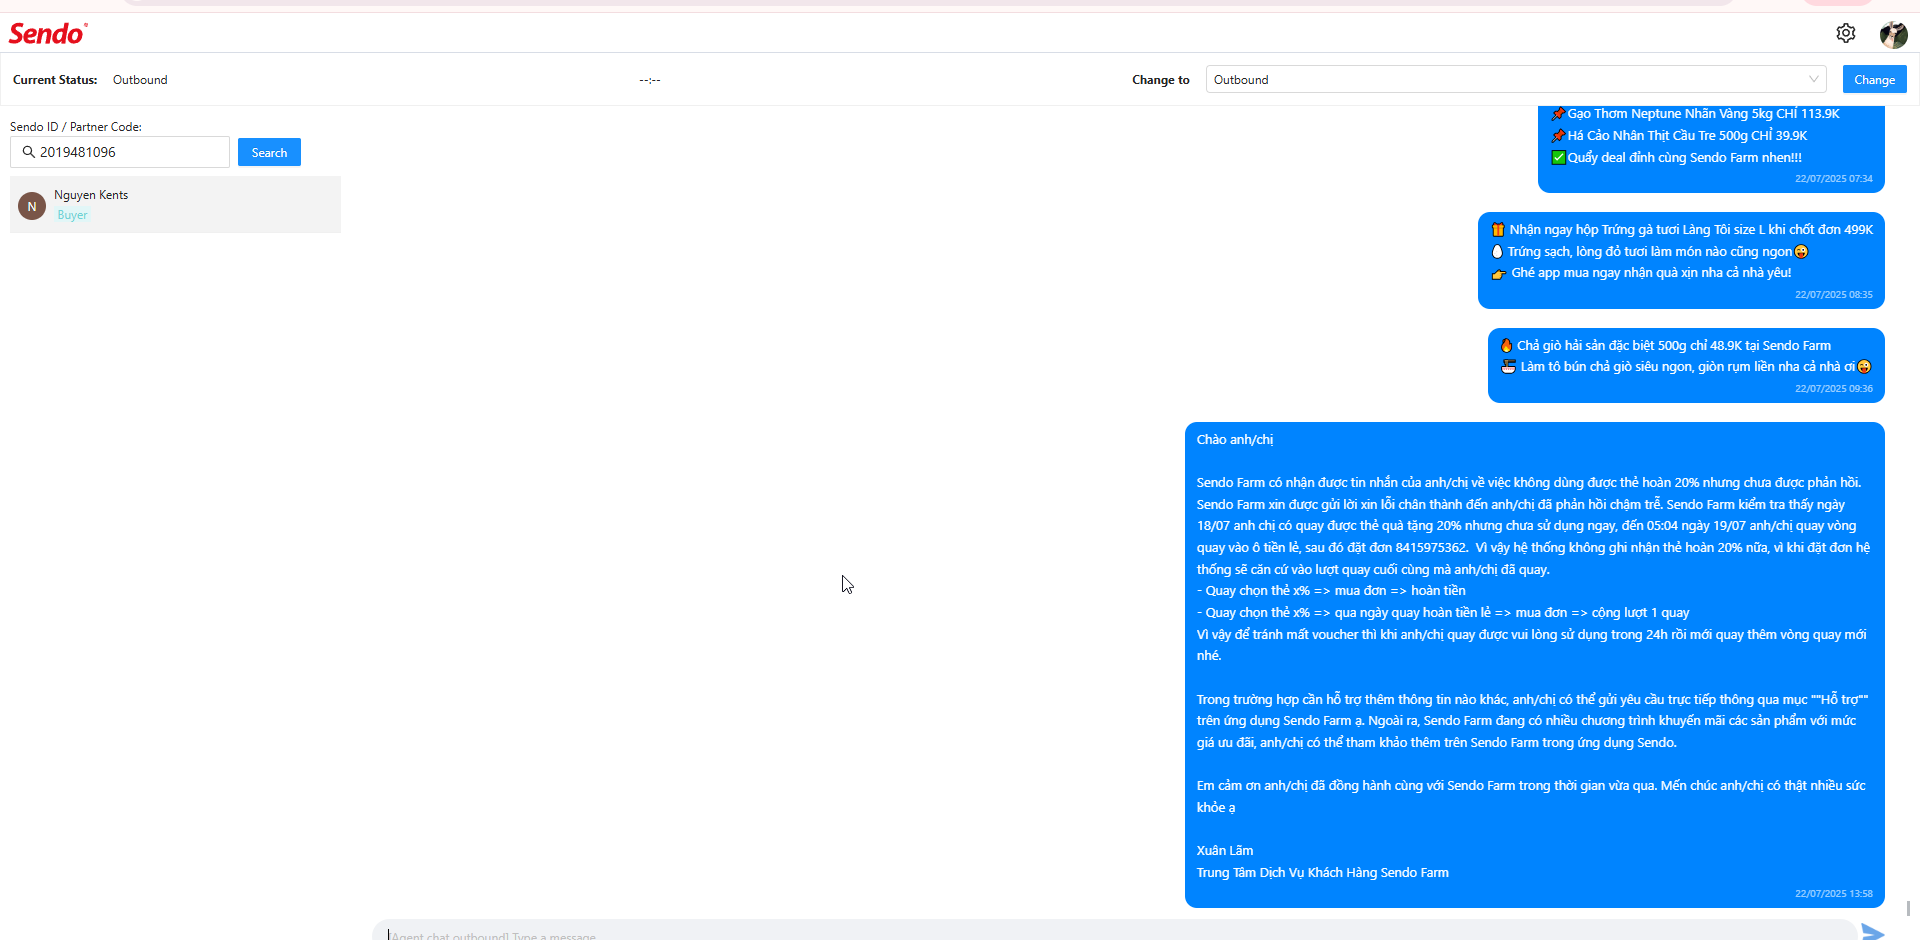Click the Trứng gà tươi Làng Tôi message

click(1681, 260)
